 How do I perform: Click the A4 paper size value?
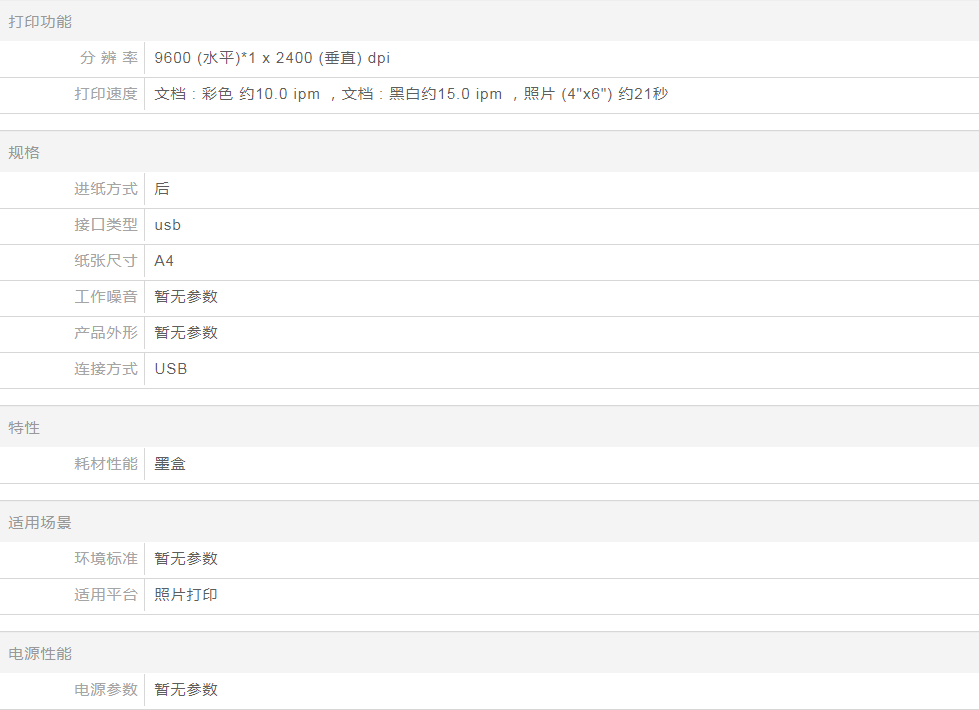click(164, 261)
